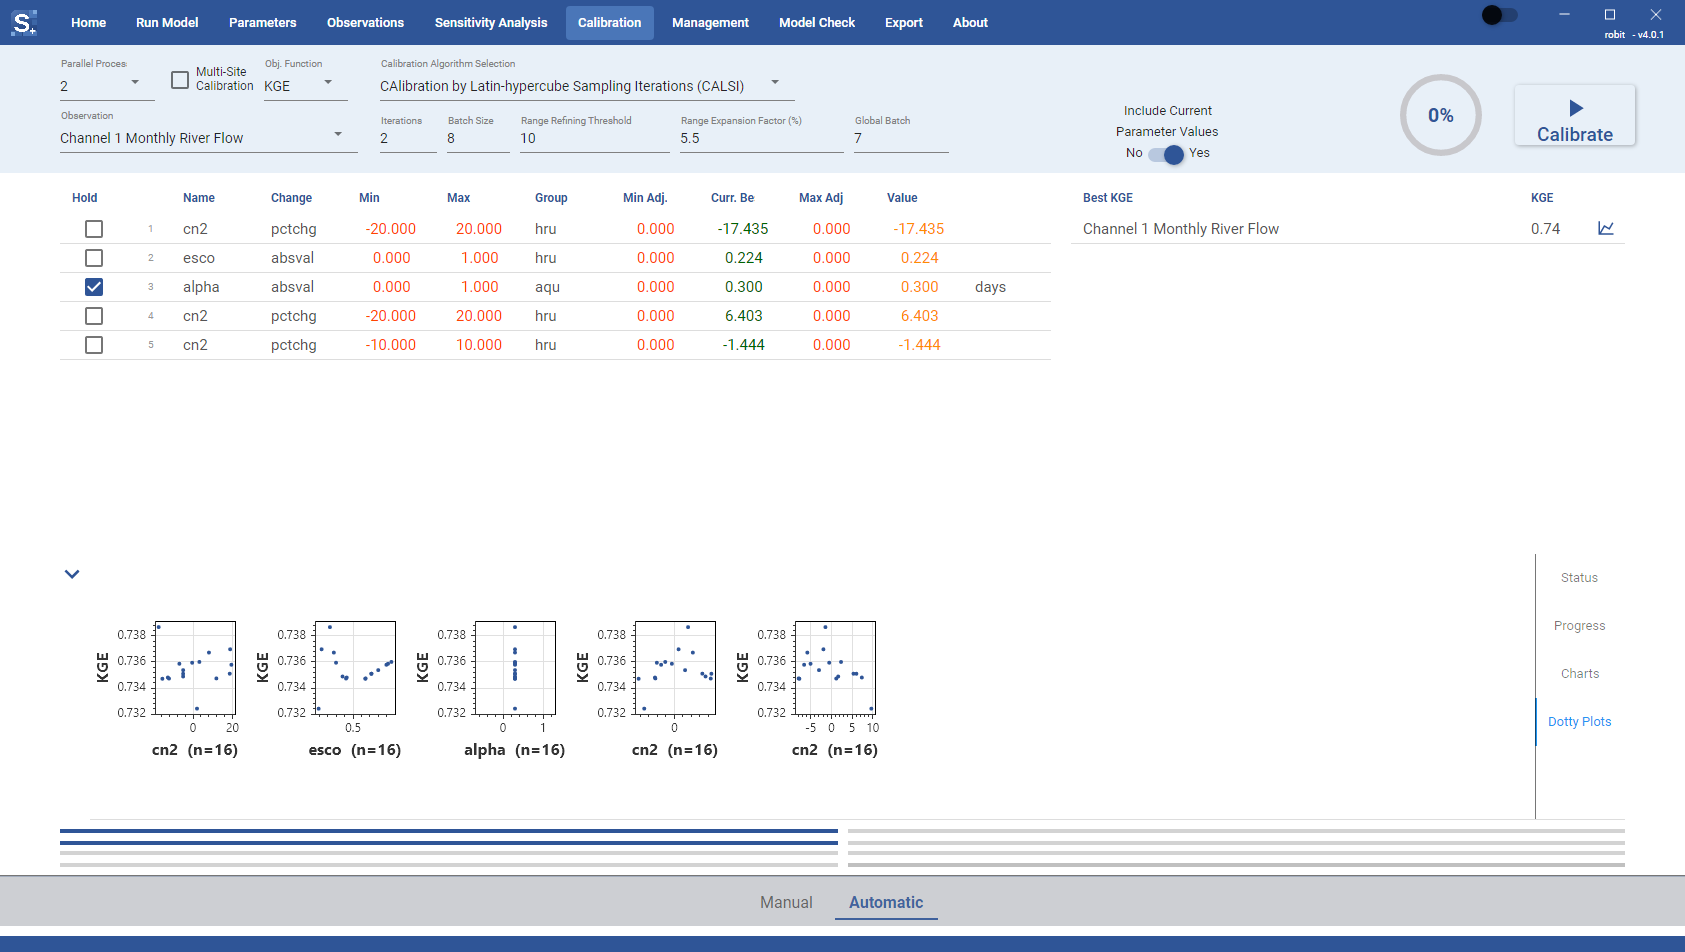Toggle Include Current Parameter Values switch
Screen dimensions: 1685x952
coord(1166,154)
